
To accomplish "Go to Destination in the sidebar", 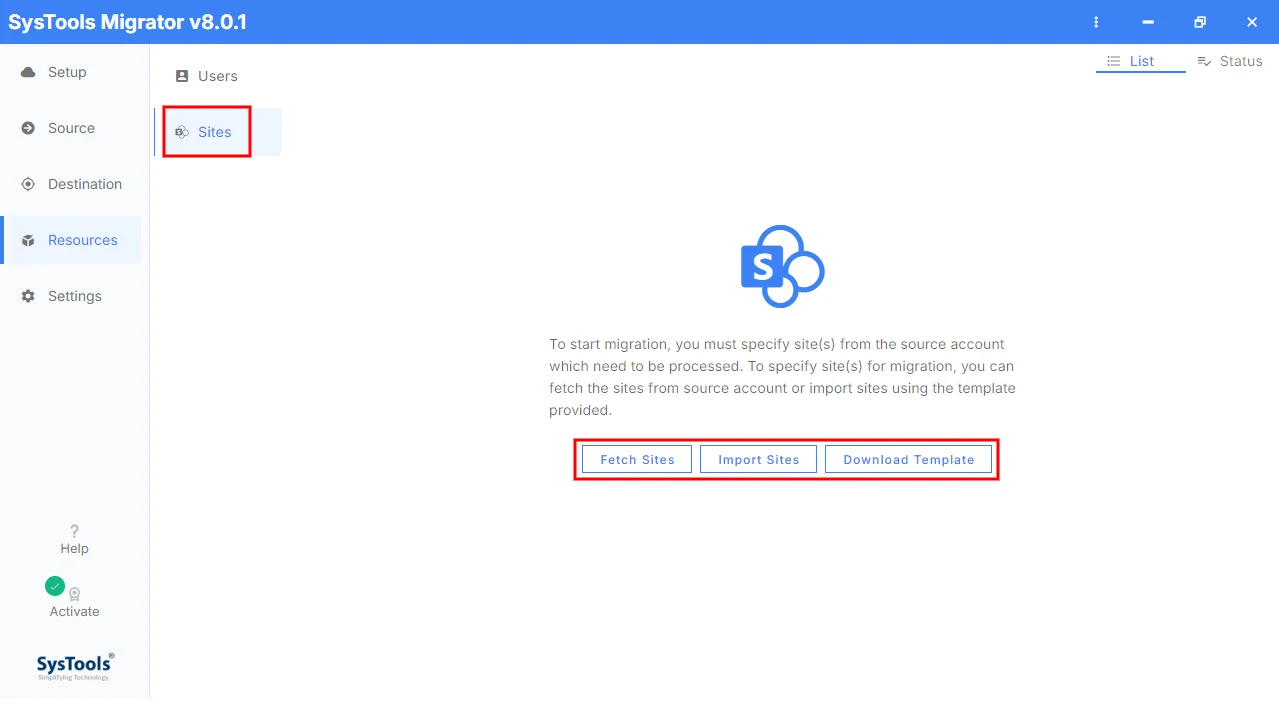I will tap(71, 184).
